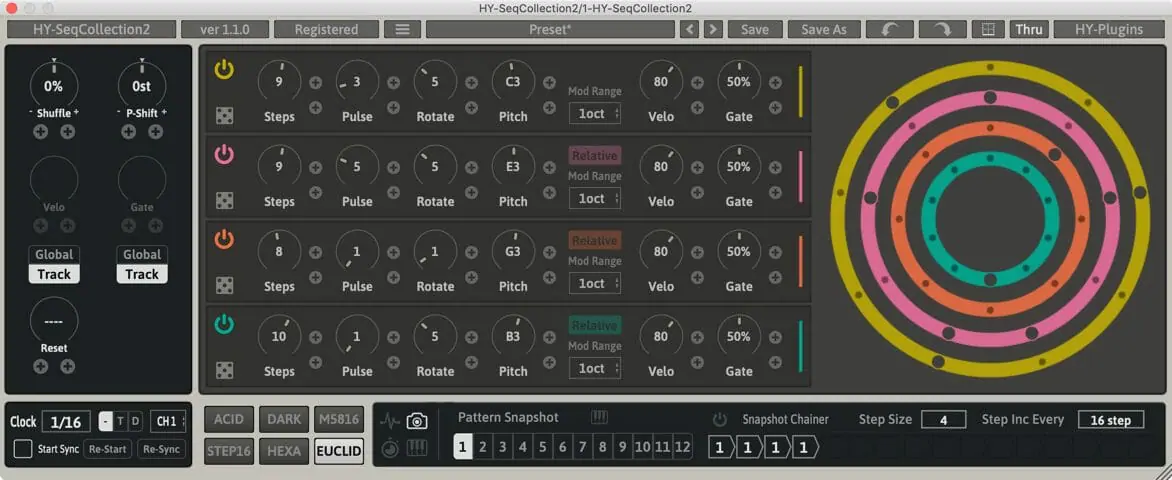
Task: Toggle the Snapshot Chainer power icon
Action: 719,420
